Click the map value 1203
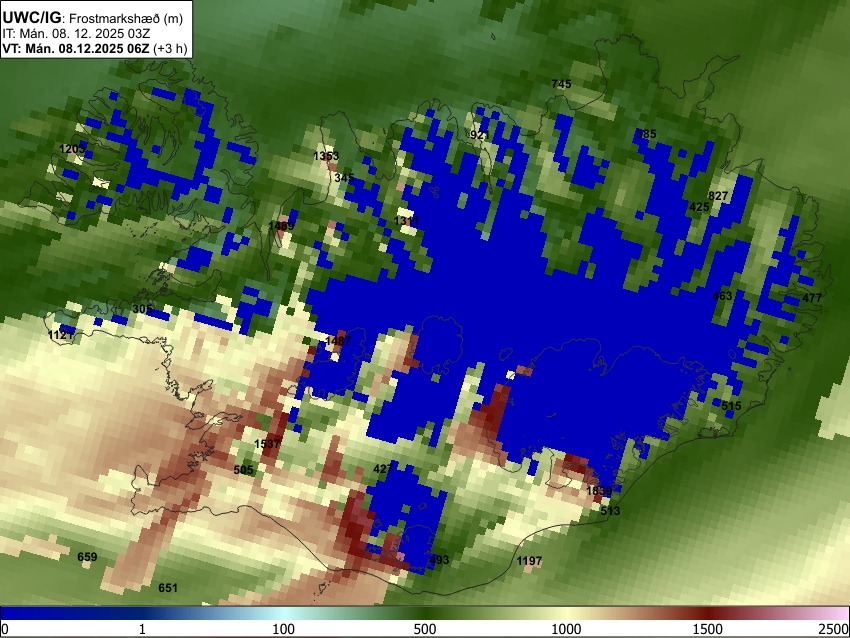 coord(72,149)
